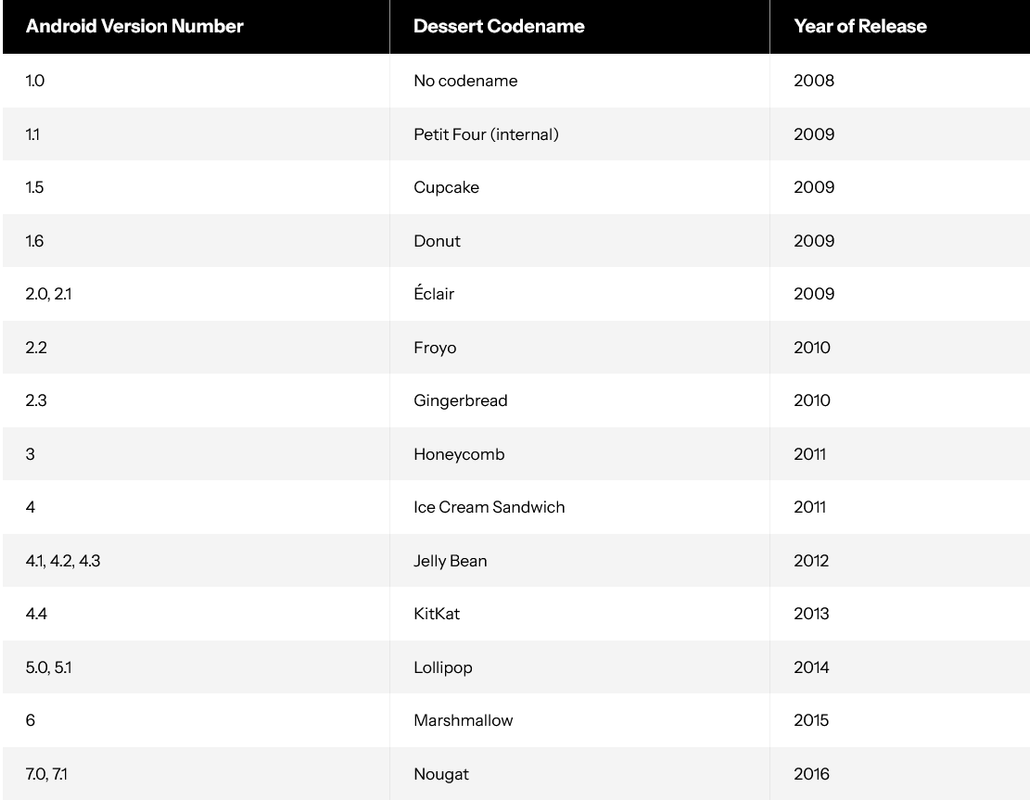Select the 2016 release year cell

[x=900, y=774]
